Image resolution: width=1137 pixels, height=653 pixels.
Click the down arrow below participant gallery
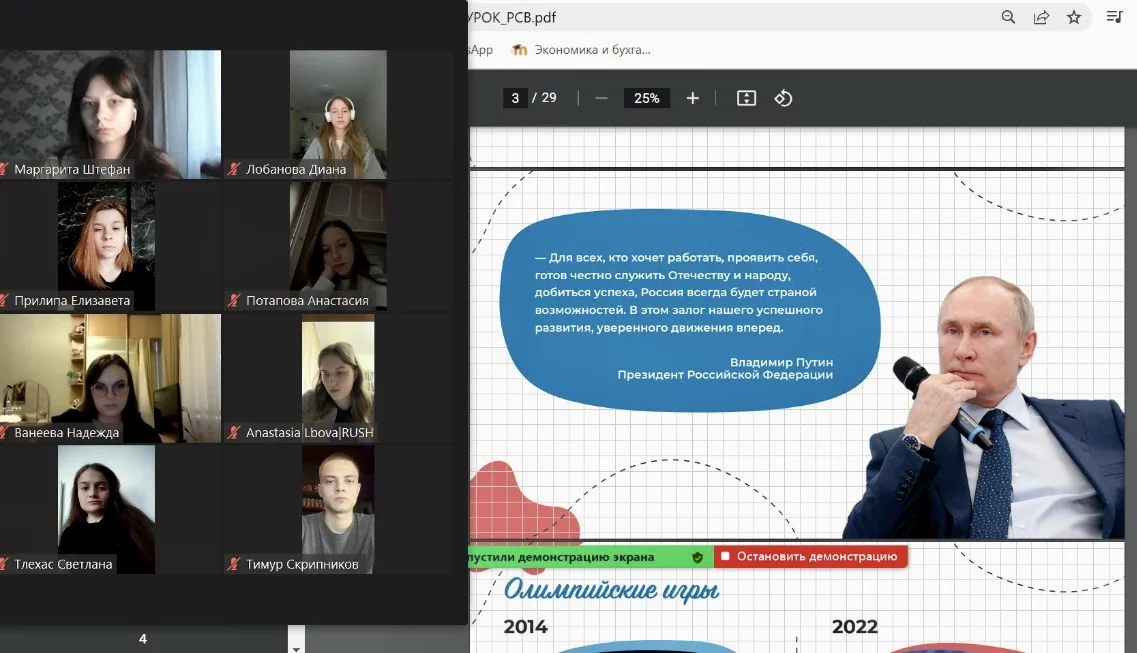pos(296,648)
